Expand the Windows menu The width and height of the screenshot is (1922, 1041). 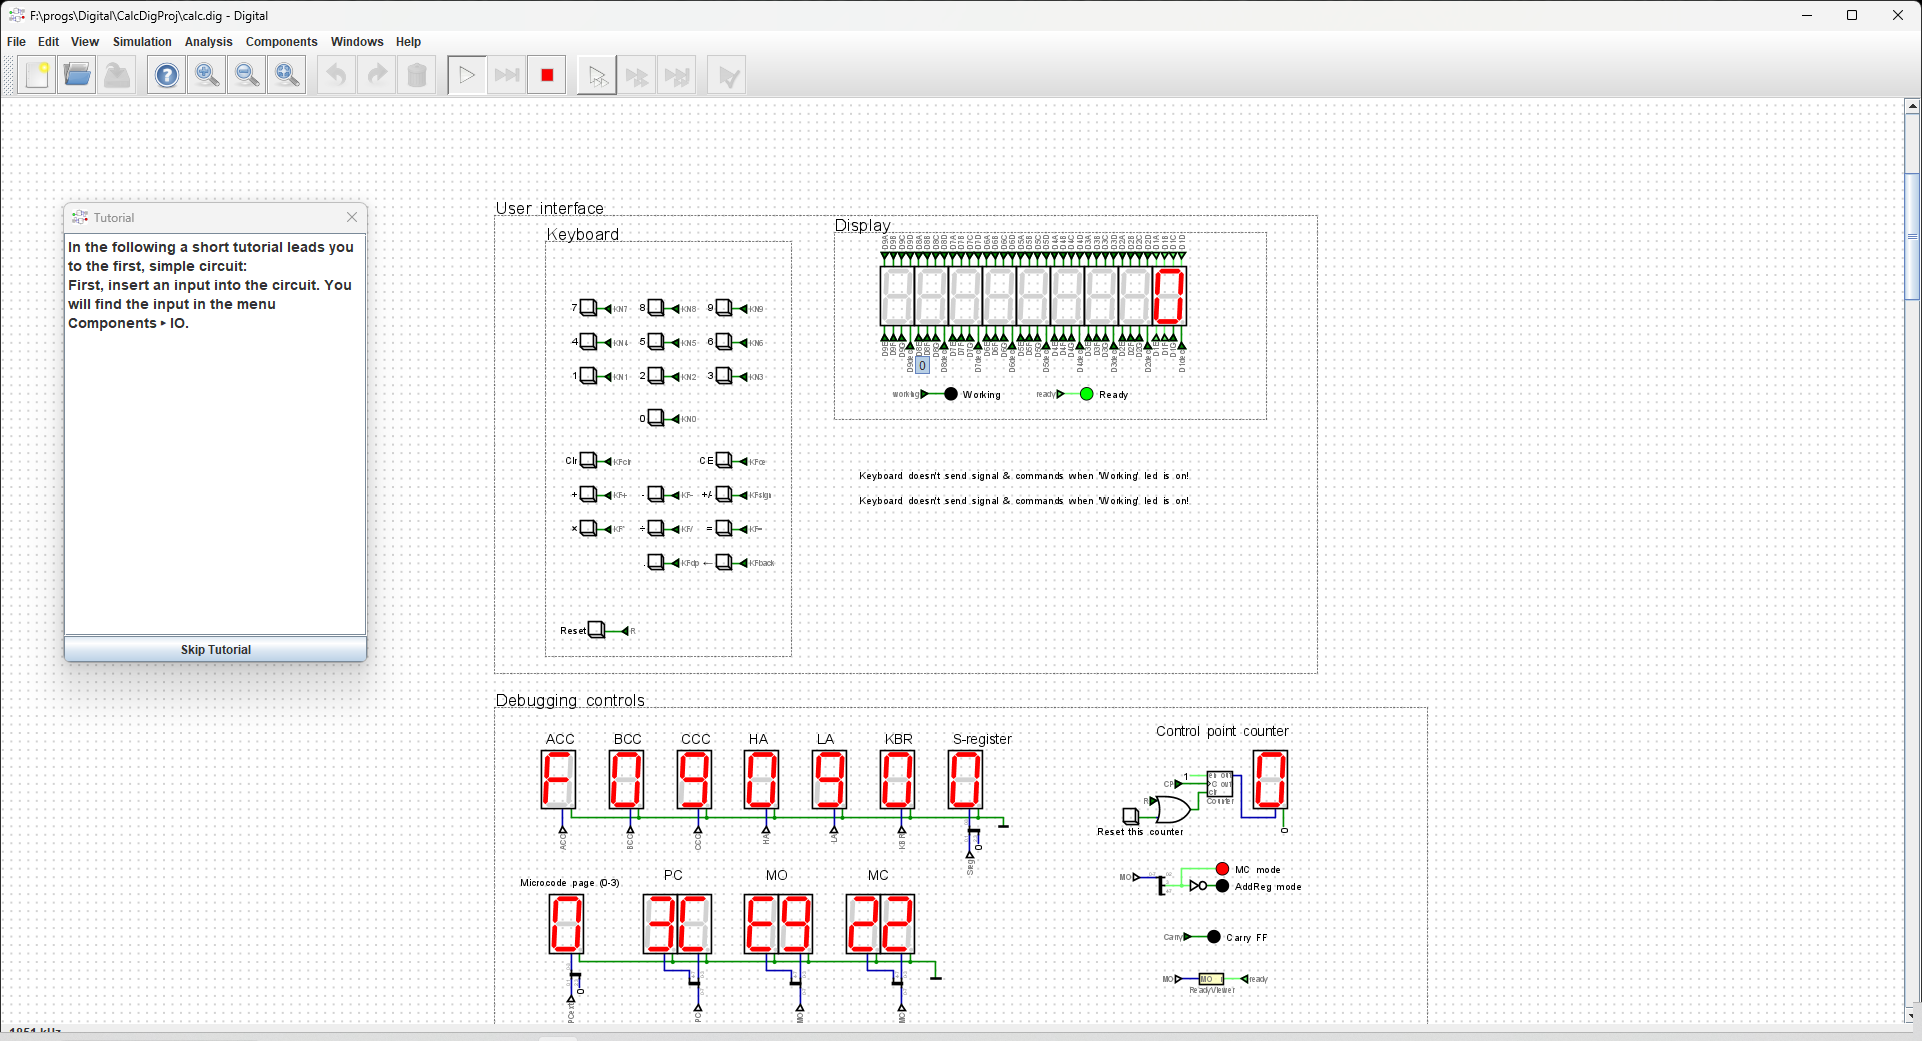coord(357,42)
